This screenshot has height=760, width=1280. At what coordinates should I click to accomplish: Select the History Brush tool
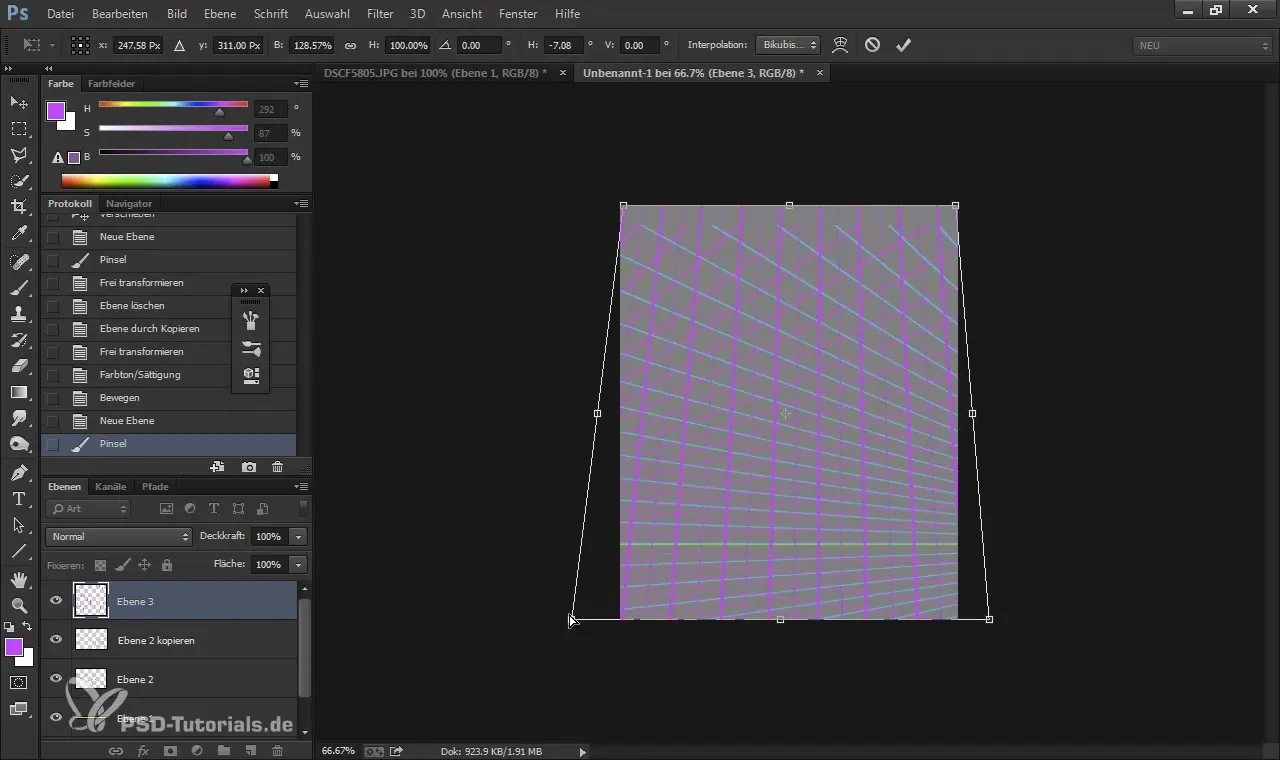[19, 340]
